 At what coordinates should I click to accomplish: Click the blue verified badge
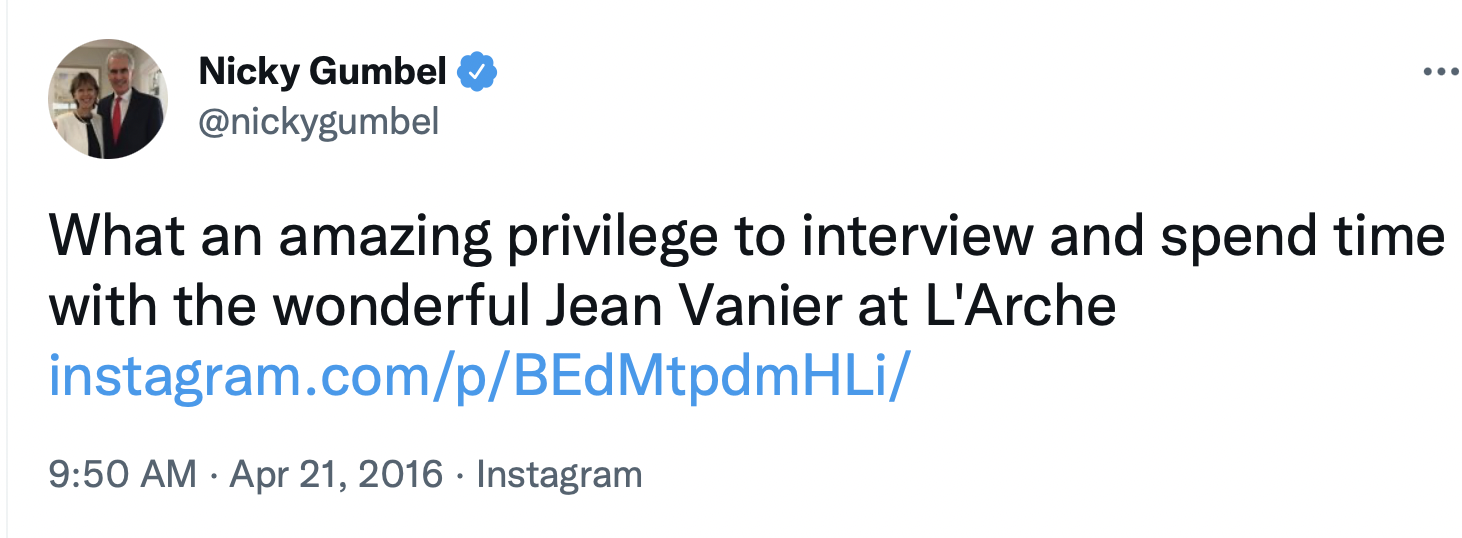click(478, 72)
